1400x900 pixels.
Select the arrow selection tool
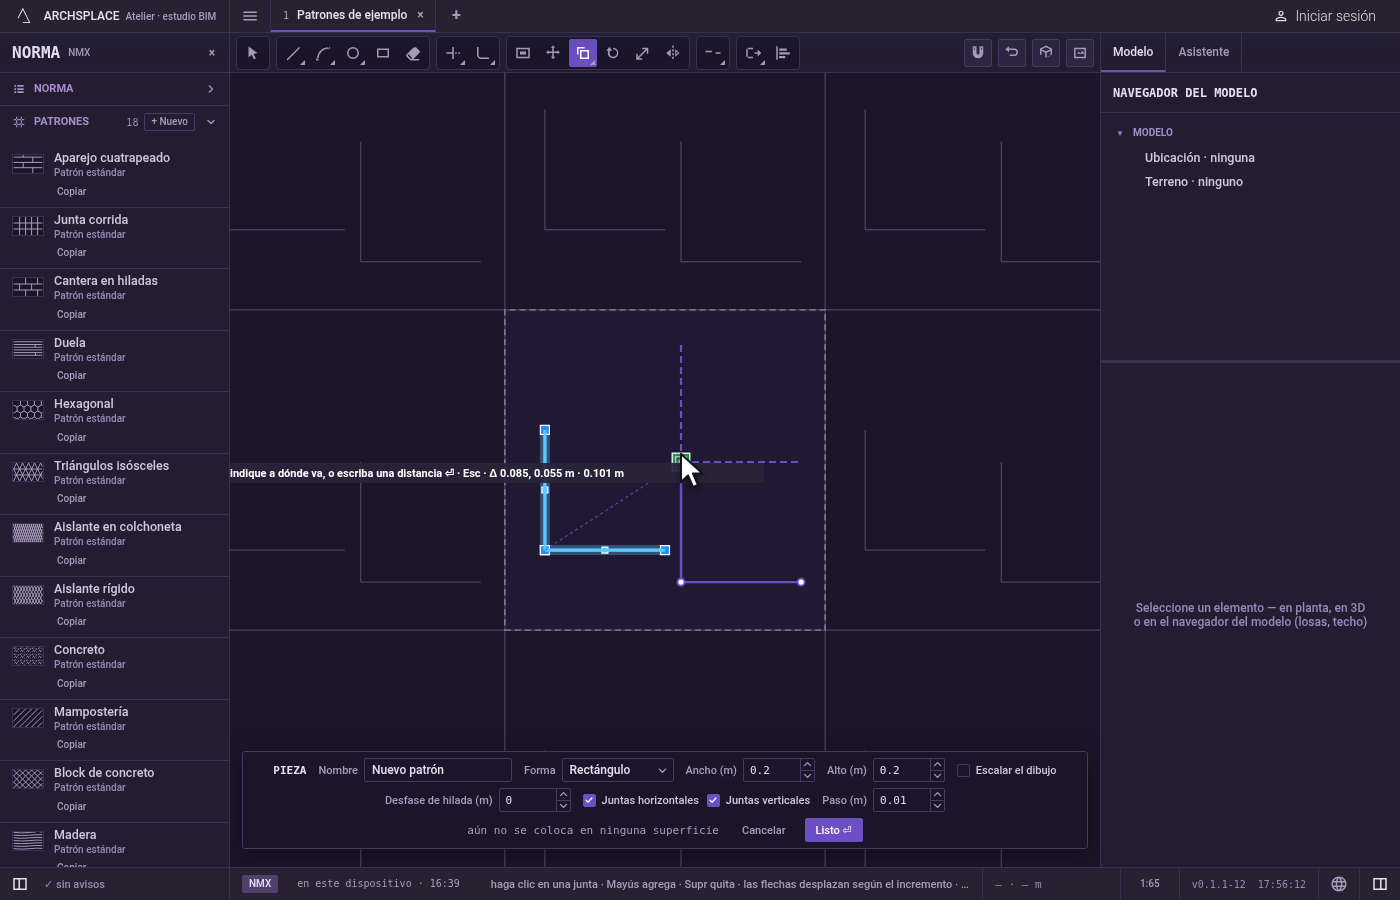[x=252, y=53]
